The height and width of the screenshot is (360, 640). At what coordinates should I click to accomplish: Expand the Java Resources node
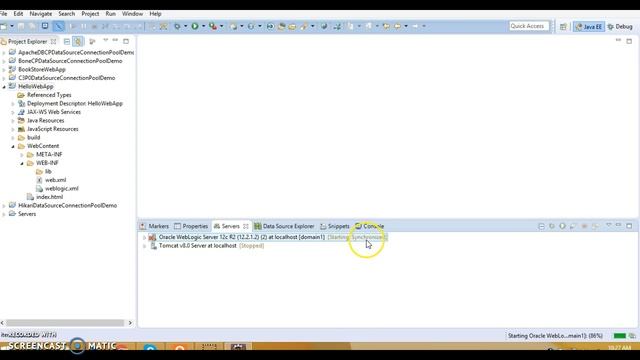pos(13,121)
